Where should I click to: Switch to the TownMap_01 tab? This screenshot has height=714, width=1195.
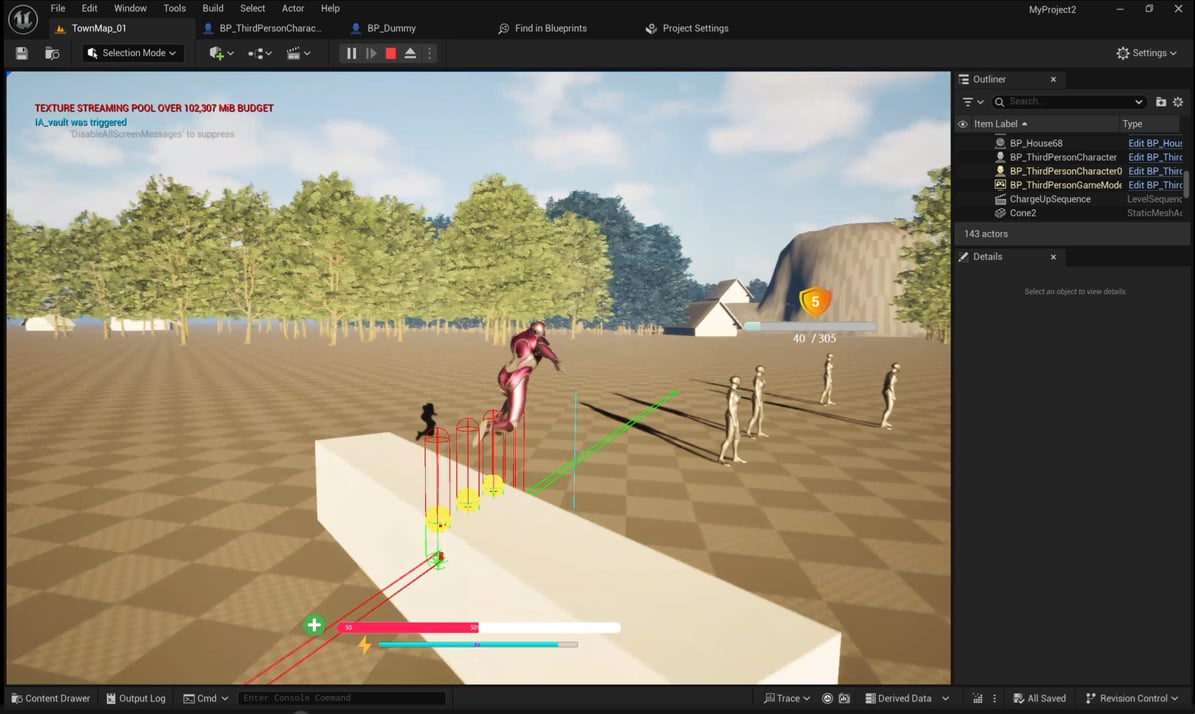[99, 28]
